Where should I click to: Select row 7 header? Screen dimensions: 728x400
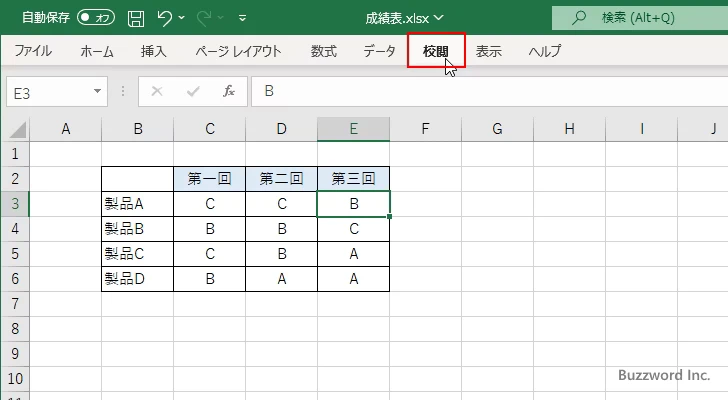[15, 304]
